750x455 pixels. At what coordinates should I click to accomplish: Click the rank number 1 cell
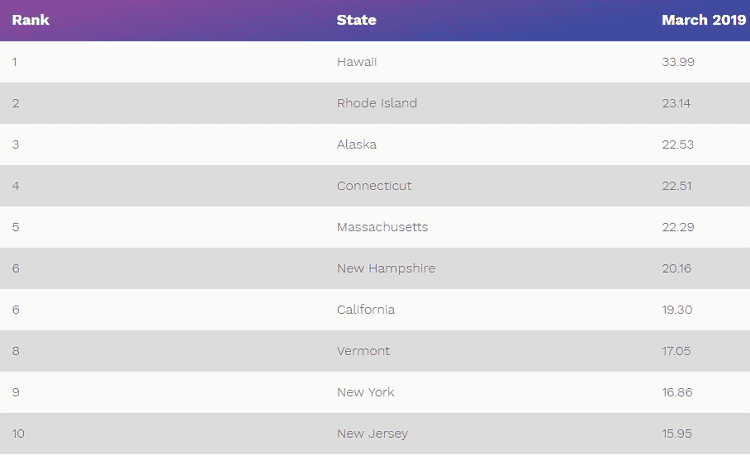pyautogui.click(x=15, y=62)
